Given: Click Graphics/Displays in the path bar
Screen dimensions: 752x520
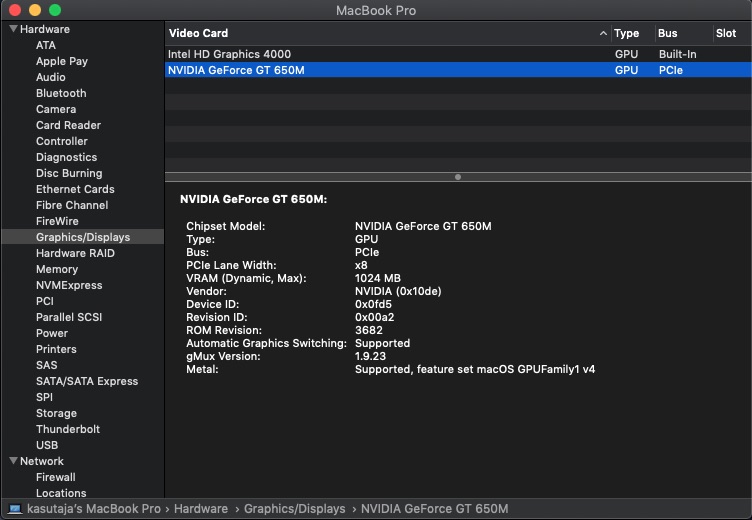Looking at the screenshot, I should (x=294, y=508).
